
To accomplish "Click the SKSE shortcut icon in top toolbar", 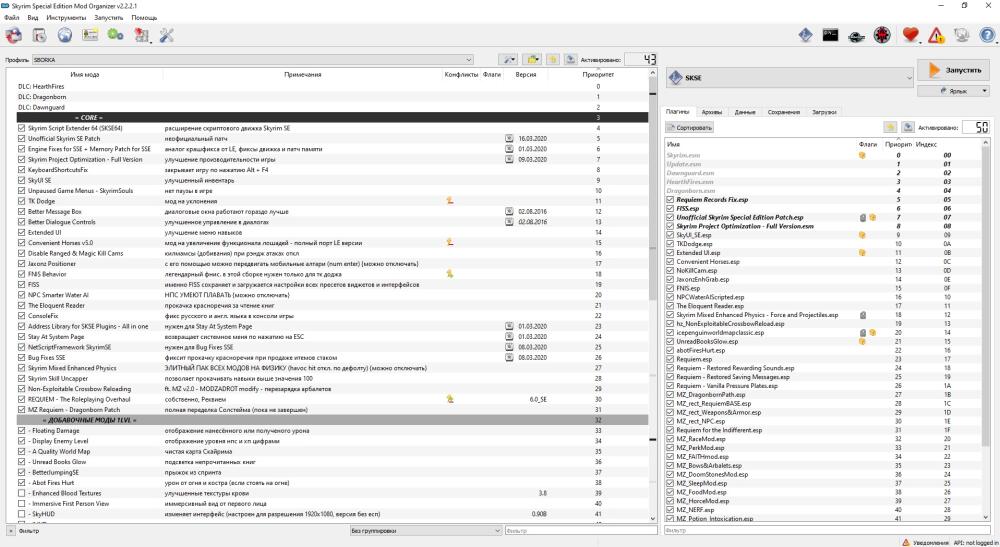I will click(x=805, y=35).
